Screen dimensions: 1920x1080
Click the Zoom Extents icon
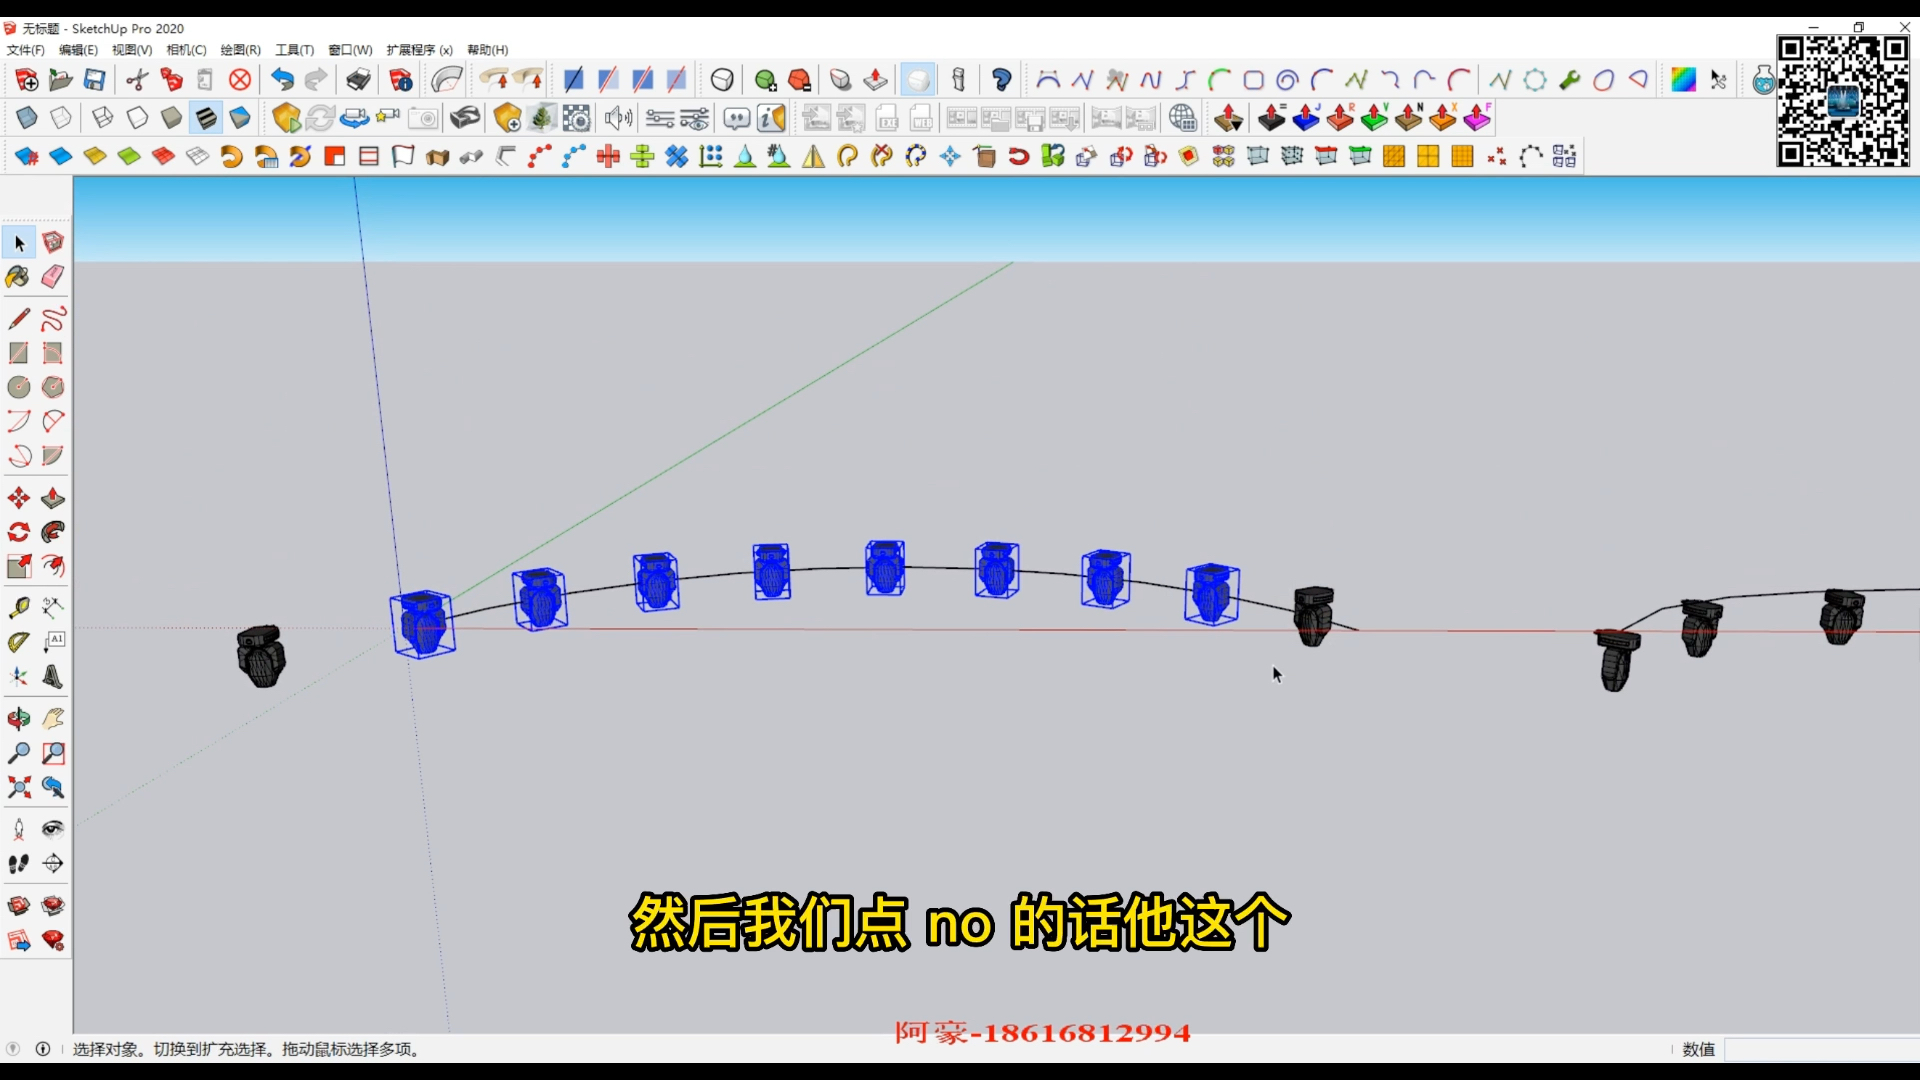[x=18, y=788]
